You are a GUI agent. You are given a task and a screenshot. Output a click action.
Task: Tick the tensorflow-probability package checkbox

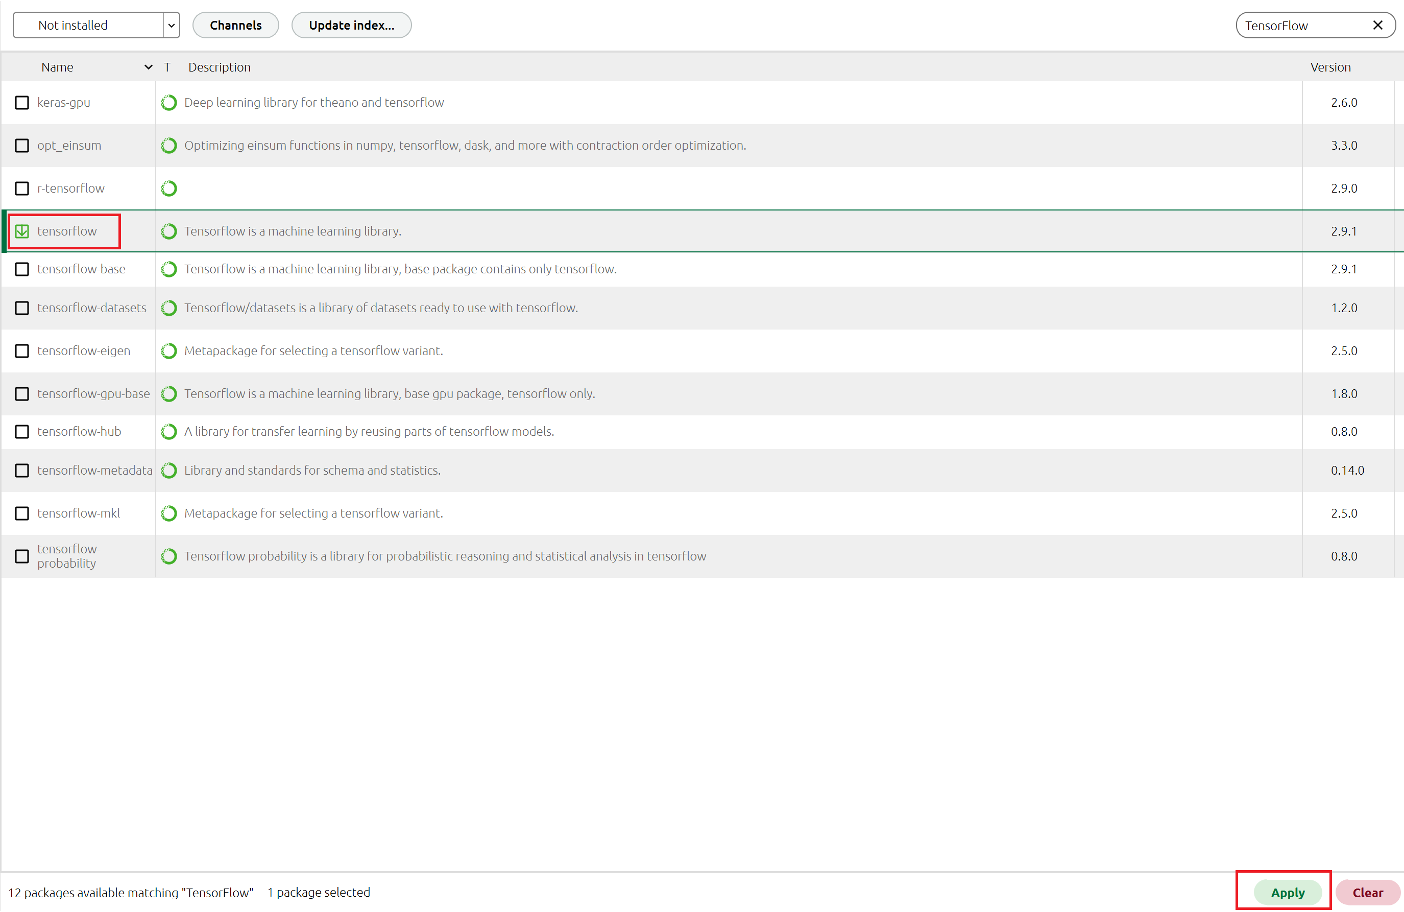22,557
